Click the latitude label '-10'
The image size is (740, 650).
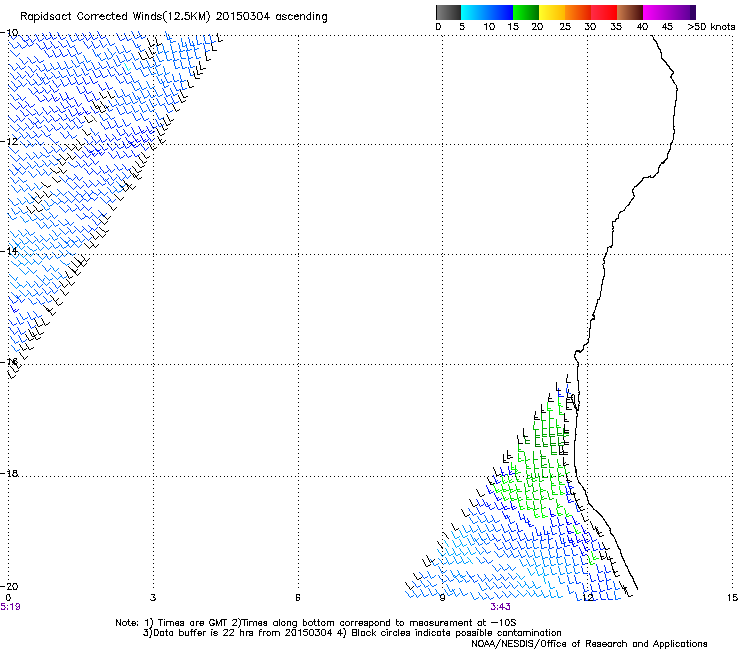click(x=9, y=33)
